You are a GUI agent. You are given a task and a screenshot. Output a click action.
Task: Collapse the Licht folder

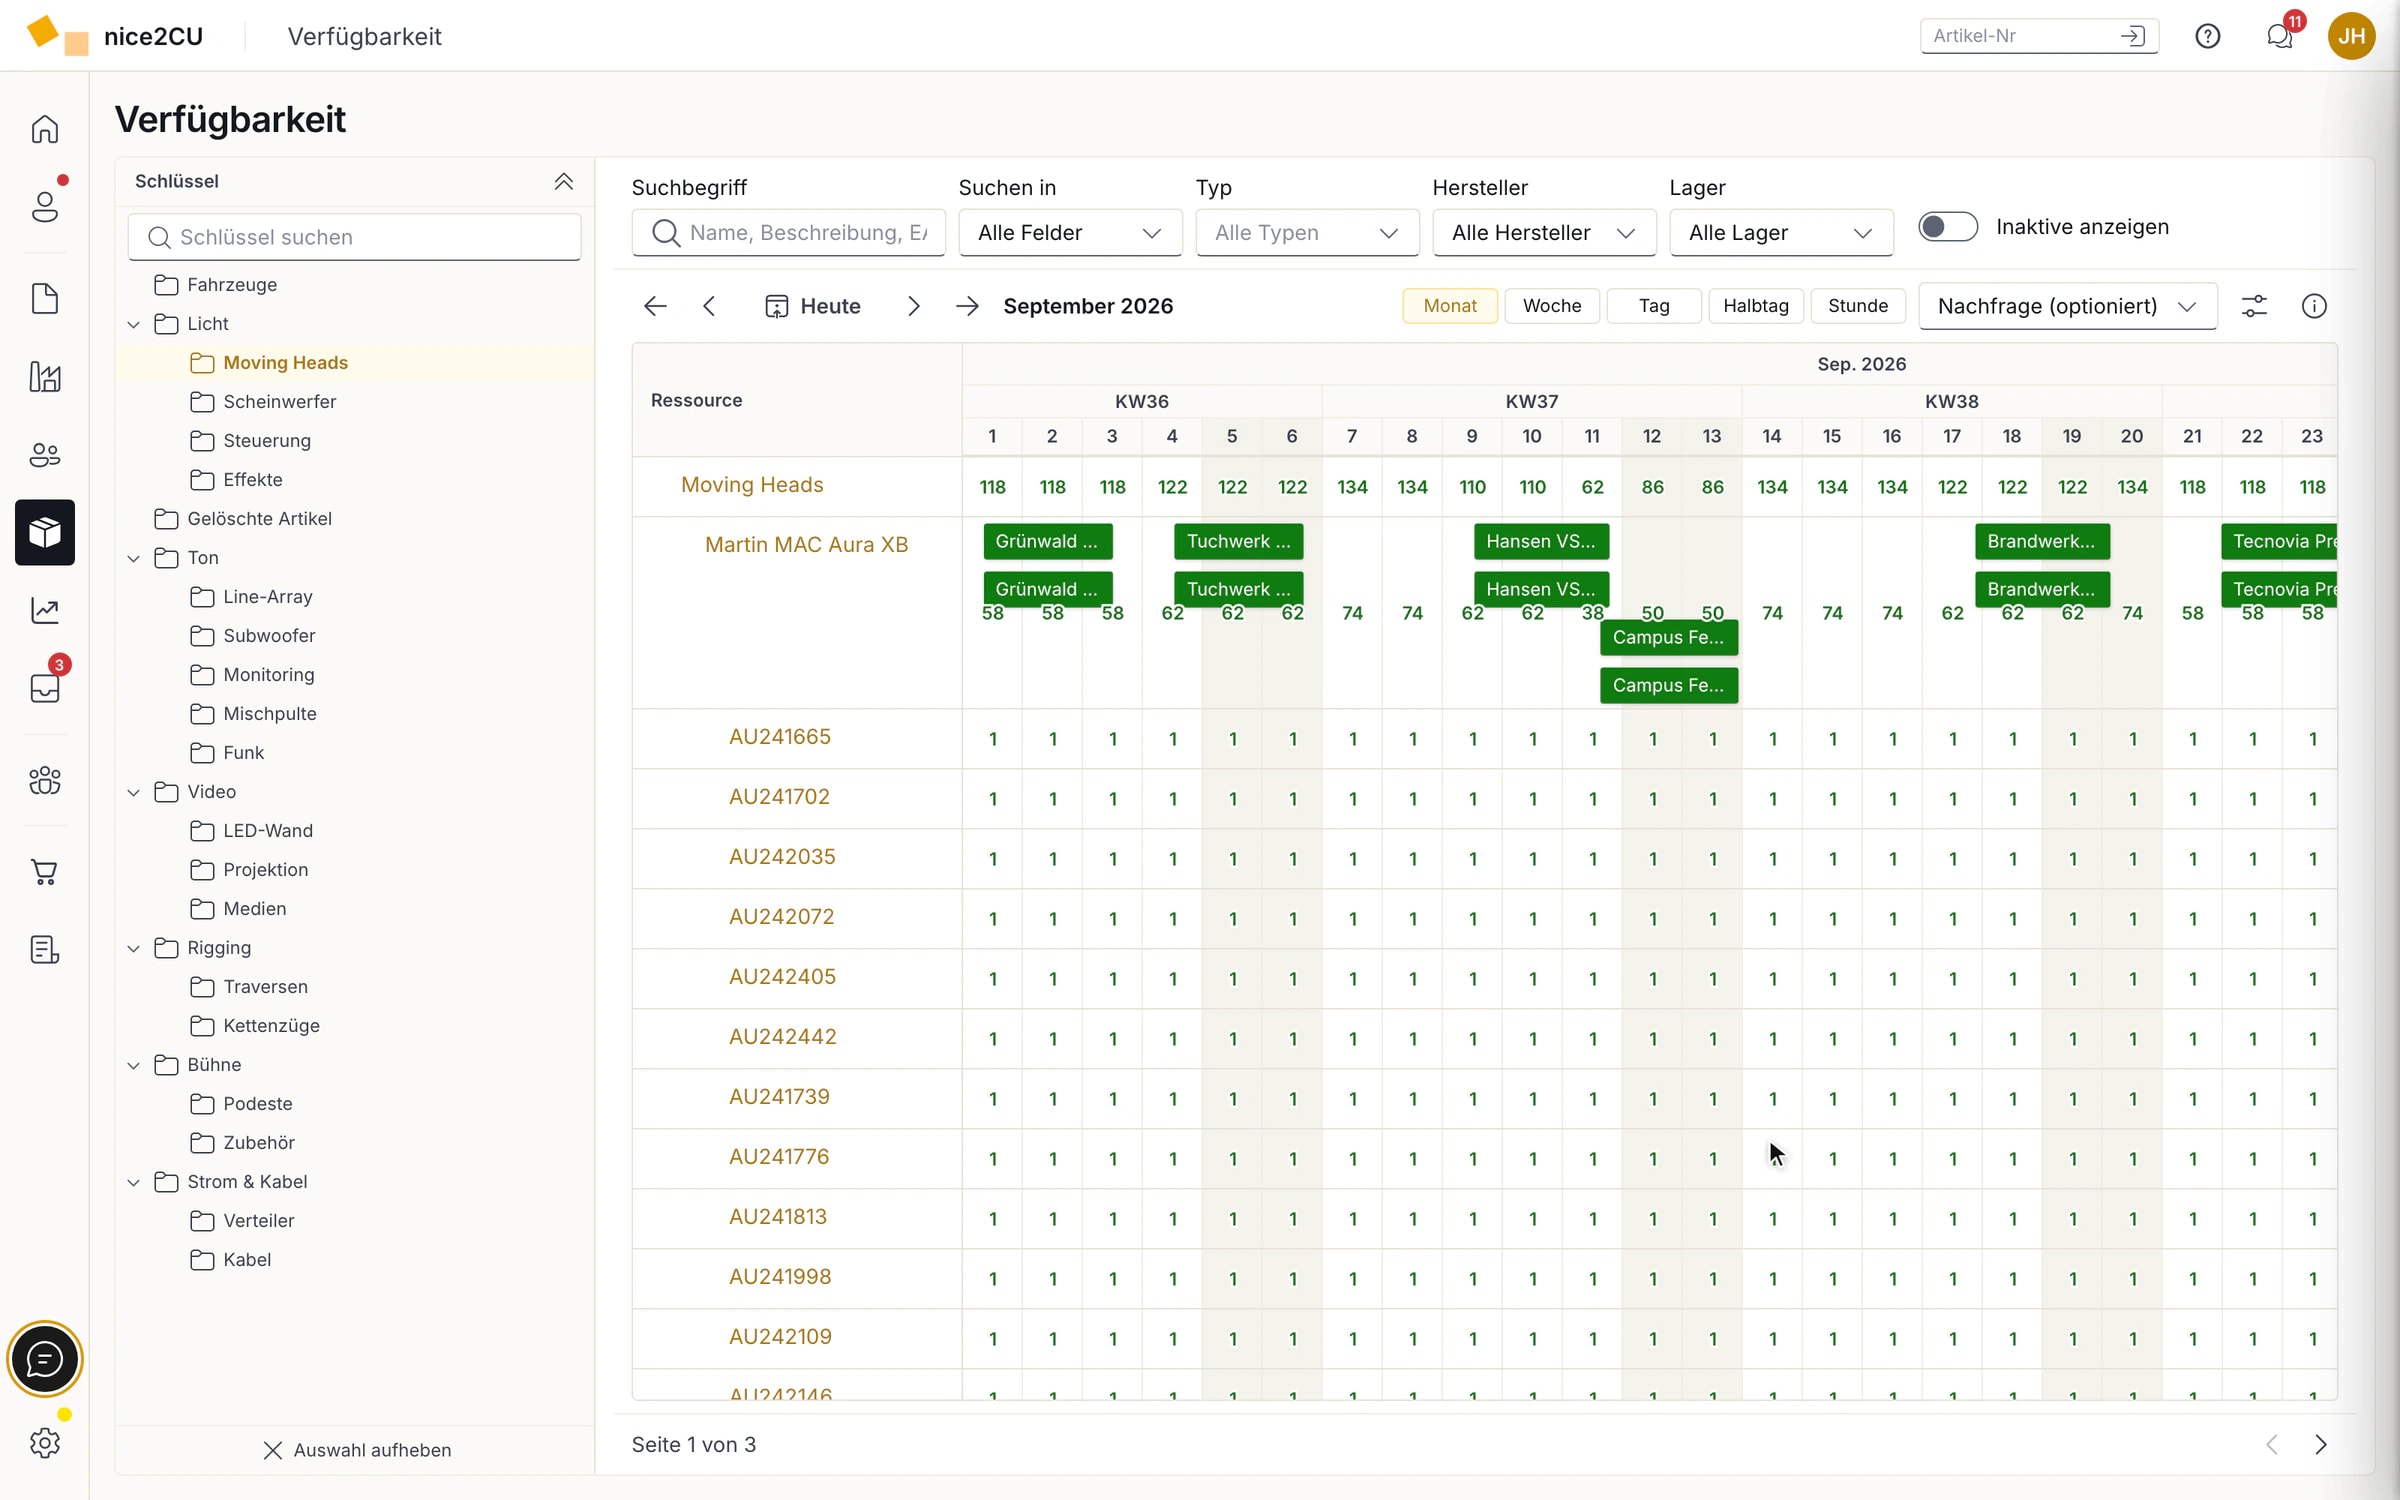pos(134,324)
